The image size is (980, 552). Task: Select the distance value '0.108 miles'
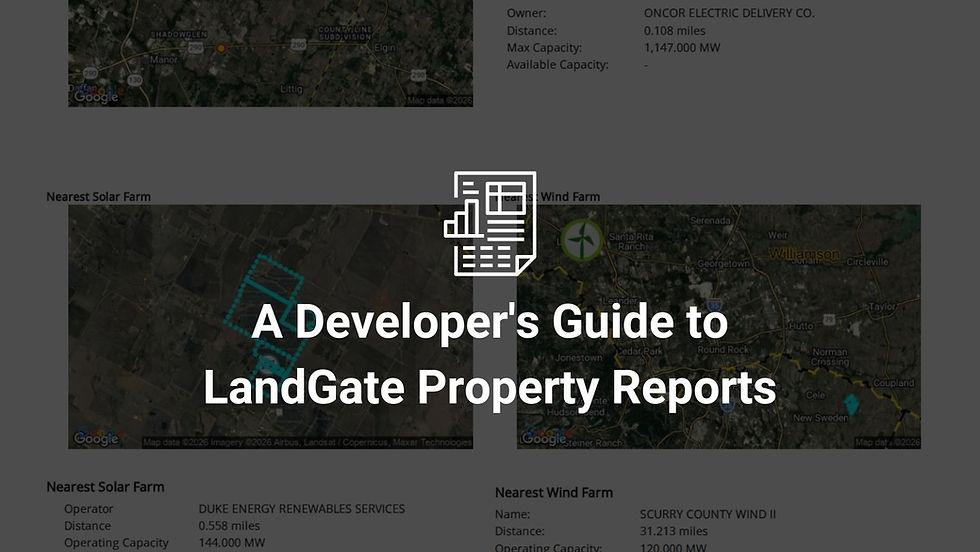(674, 31)
